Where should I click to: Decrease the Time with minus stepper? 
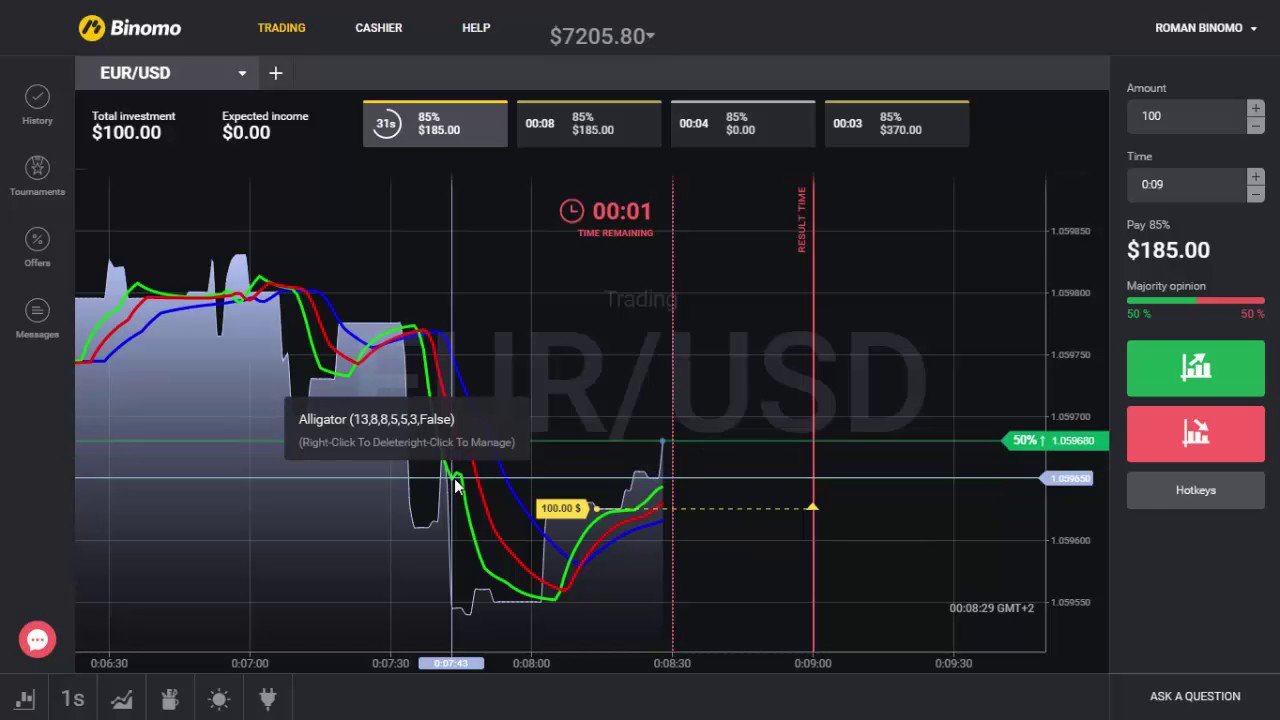point(1255,193)
